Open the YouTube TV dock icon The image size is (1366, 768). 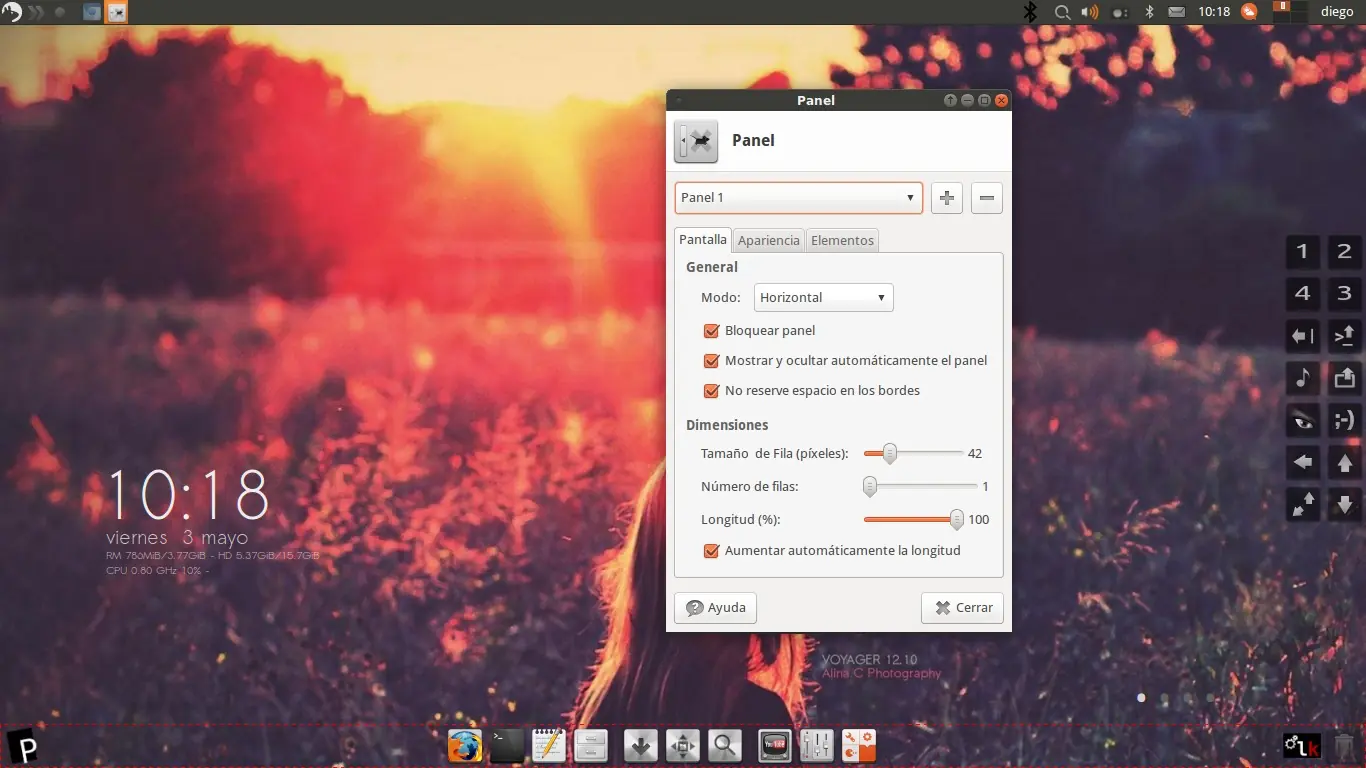775,746
